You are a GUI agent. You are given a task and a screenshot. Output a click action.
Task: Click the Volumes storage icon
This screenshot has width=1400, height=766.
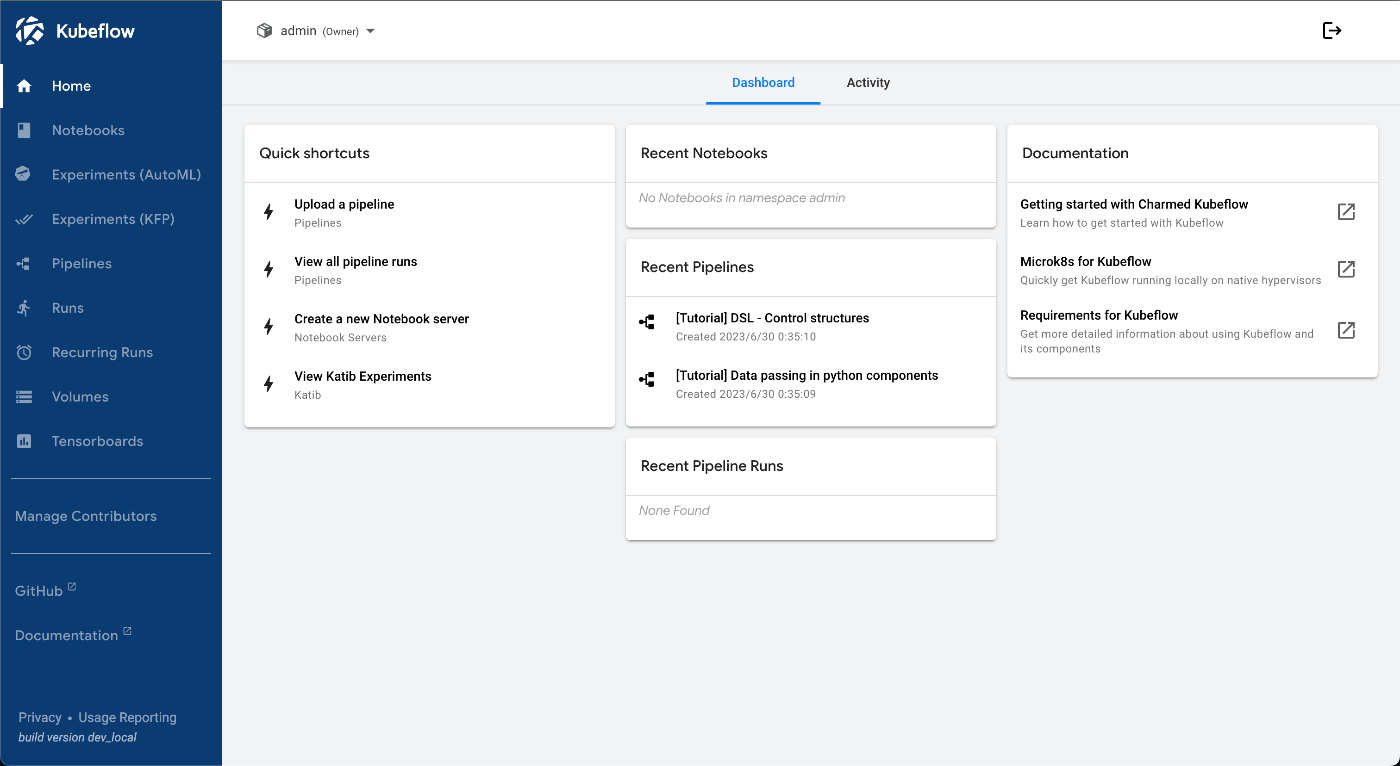point(24,397)
